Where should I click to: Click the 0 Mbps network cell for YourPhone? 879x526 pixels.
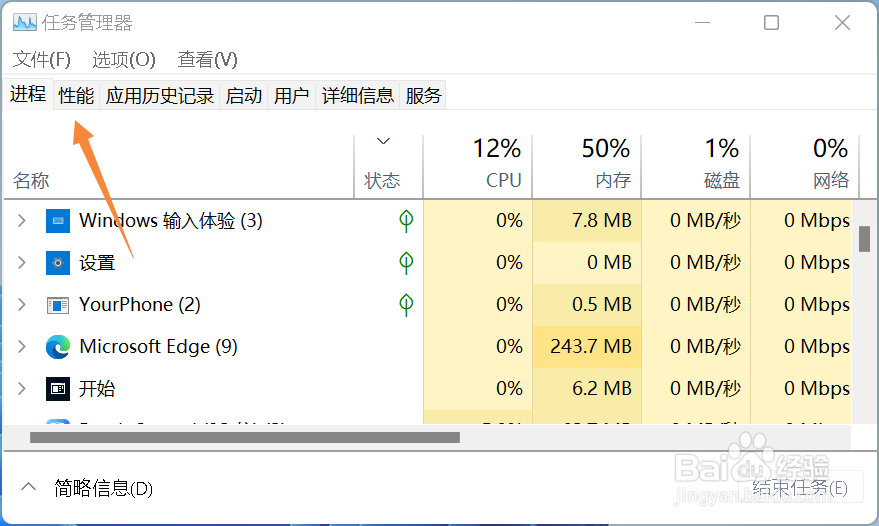[x=802, y=304]
